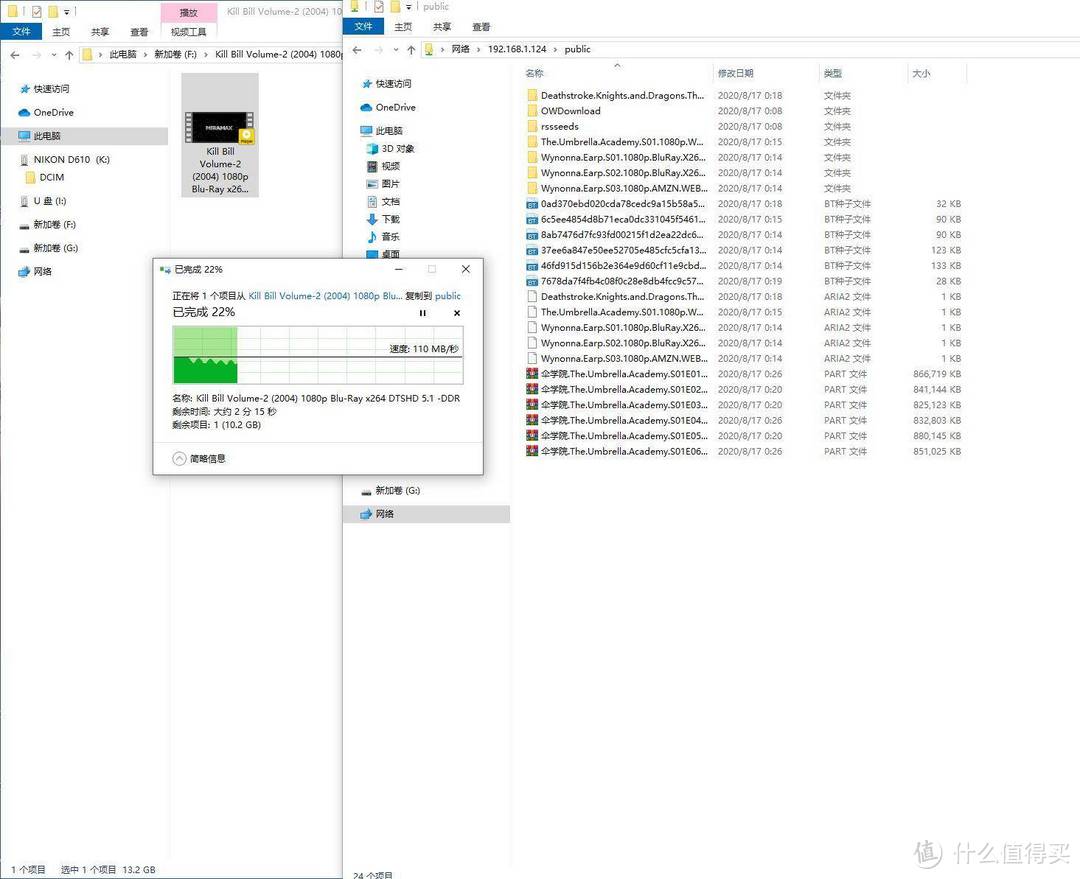Select 0ad370ebd020 BT torrent file icon
Viewport: 1080px width, 879px height.
click(532, 204)
